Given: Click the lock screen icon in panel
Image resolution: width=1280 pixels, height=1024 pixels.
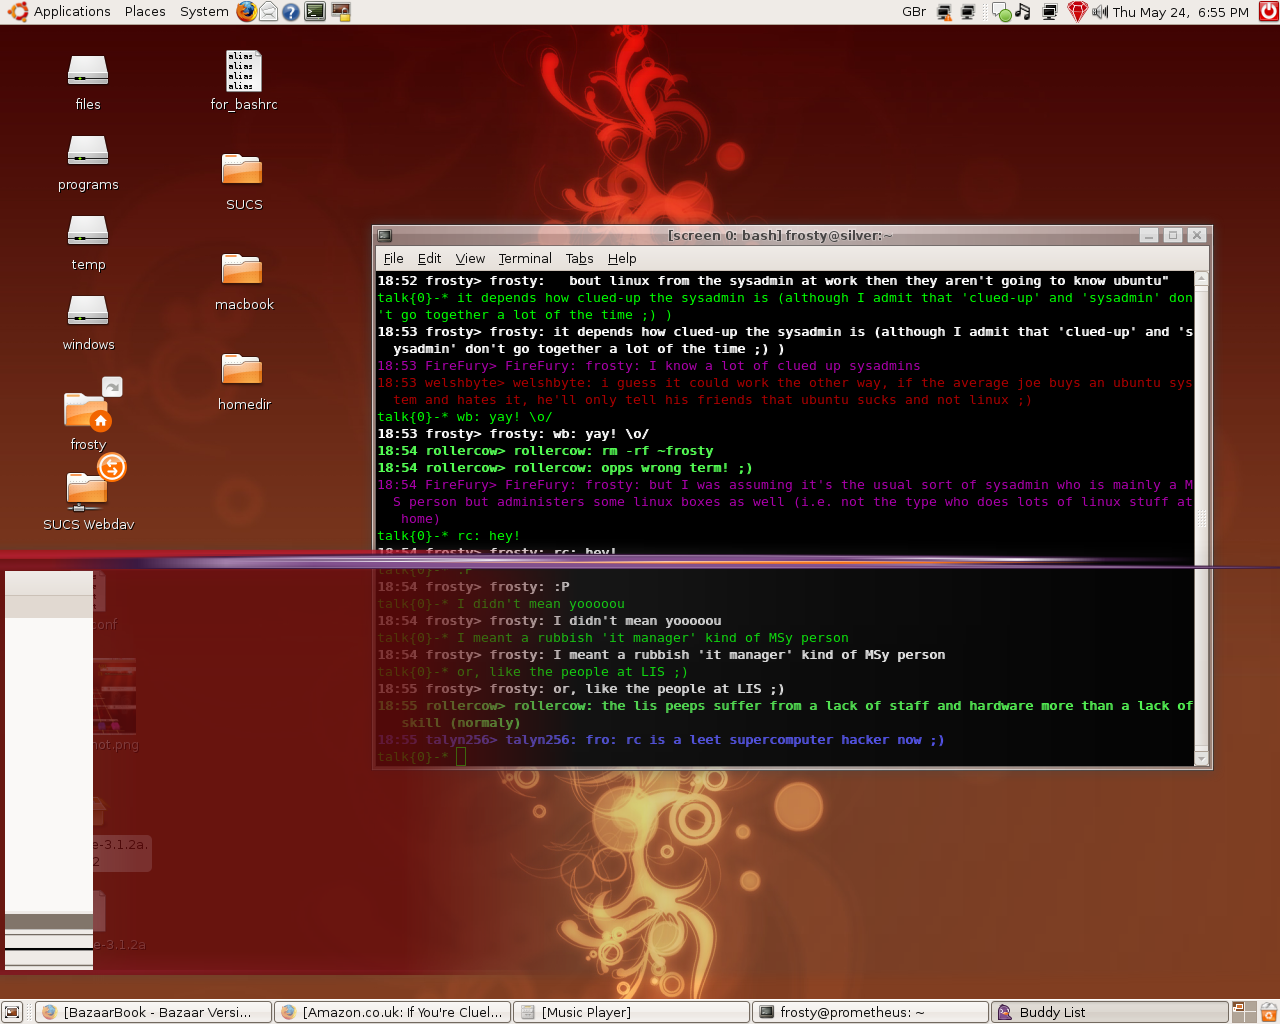Looking at the screenshot, I should tap(341, 12).
